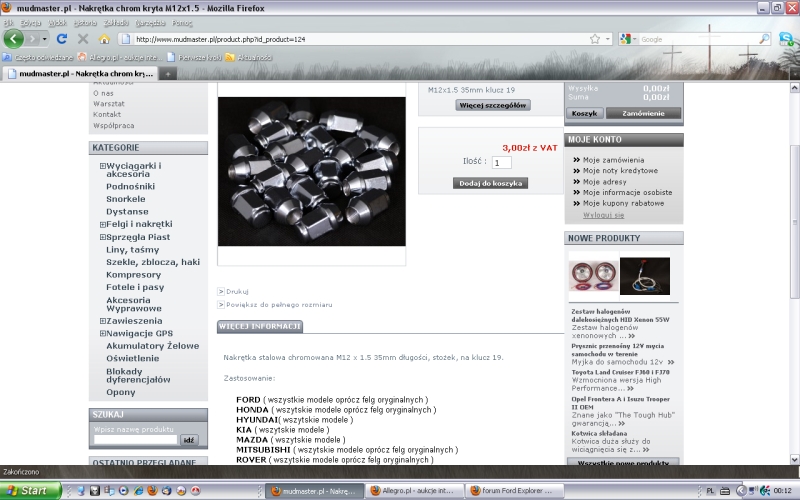Bookmark this page with the star icon
Screen dimensions: 800x500
594,39
